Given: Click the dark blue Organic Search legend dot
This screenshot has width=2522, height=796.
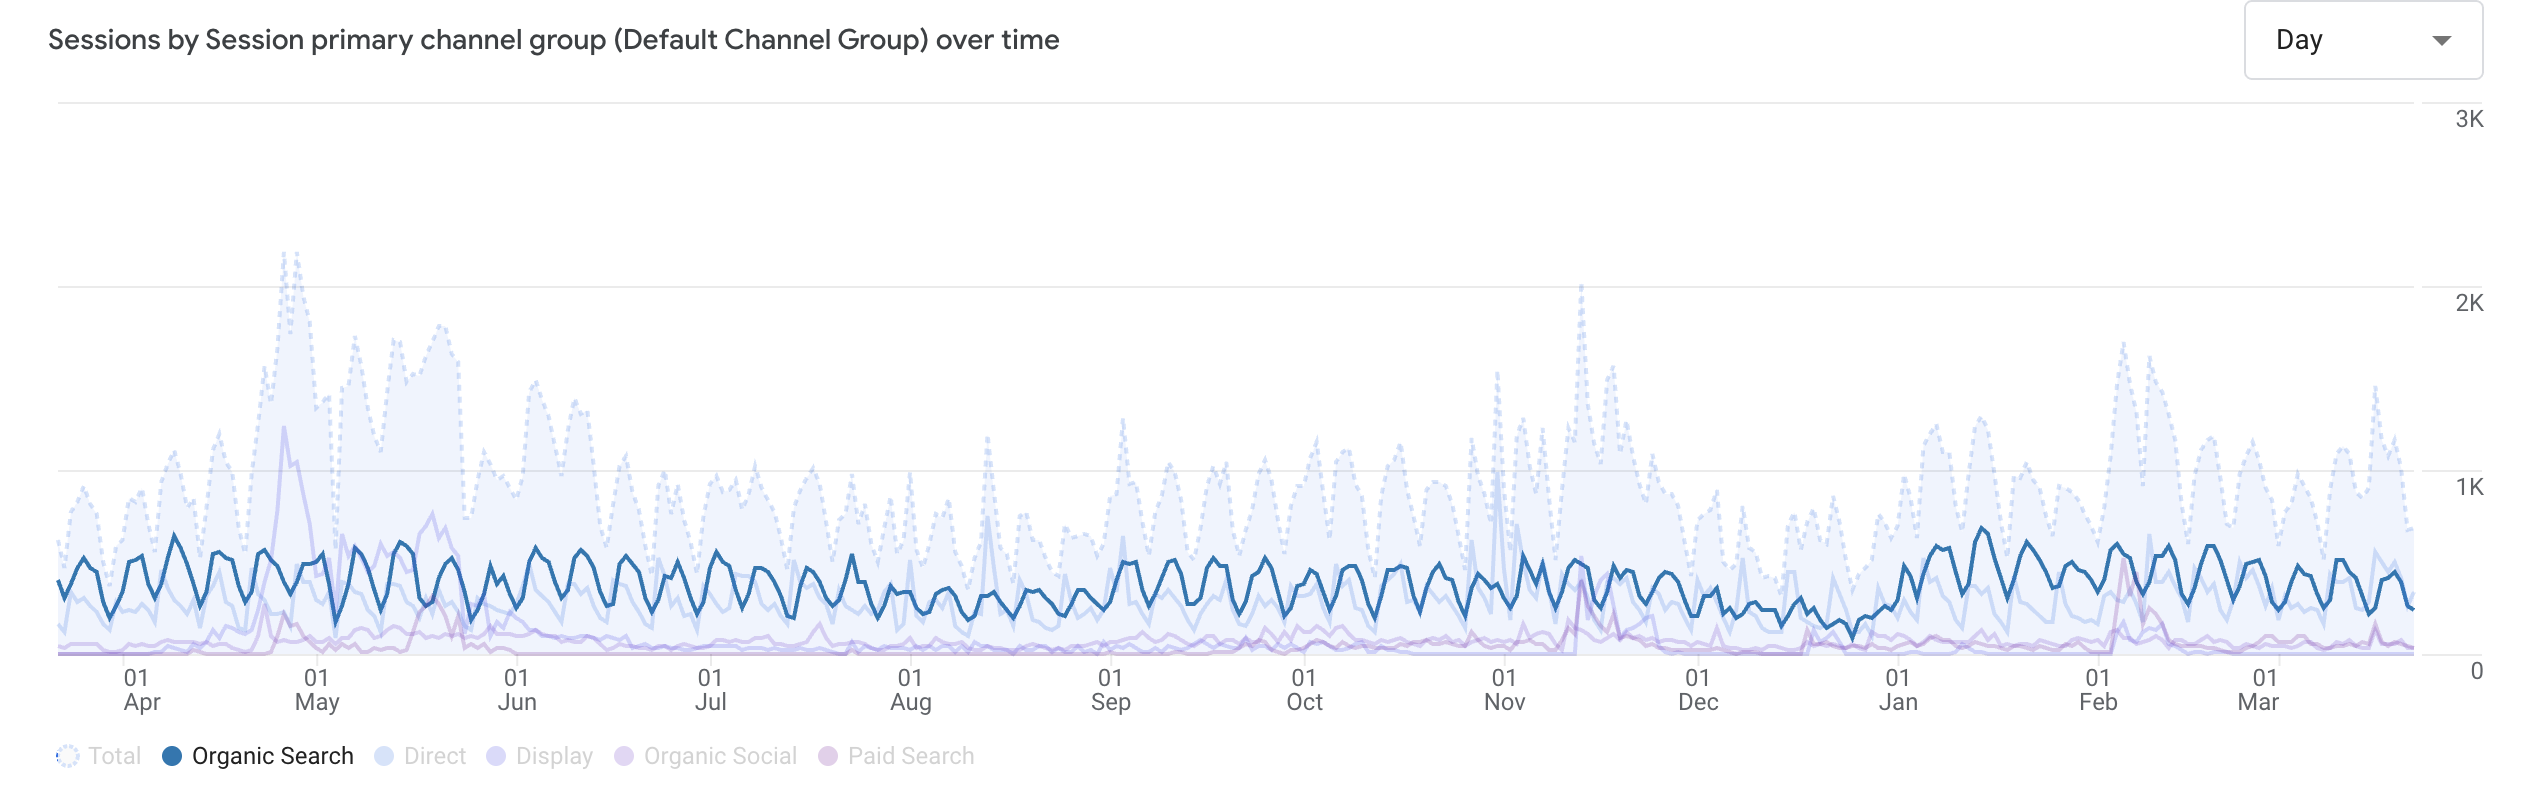Looking at the screenshot, I should 172,756.
